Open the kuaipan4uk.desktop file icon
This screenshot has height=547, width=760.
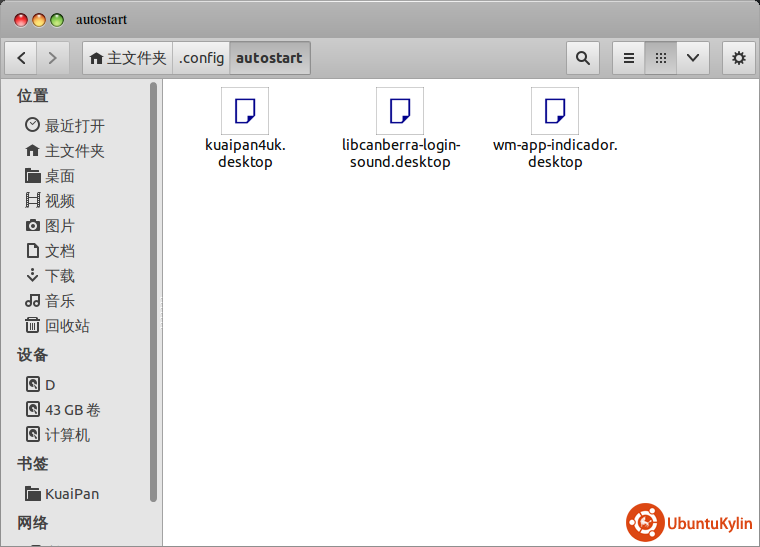245,111
